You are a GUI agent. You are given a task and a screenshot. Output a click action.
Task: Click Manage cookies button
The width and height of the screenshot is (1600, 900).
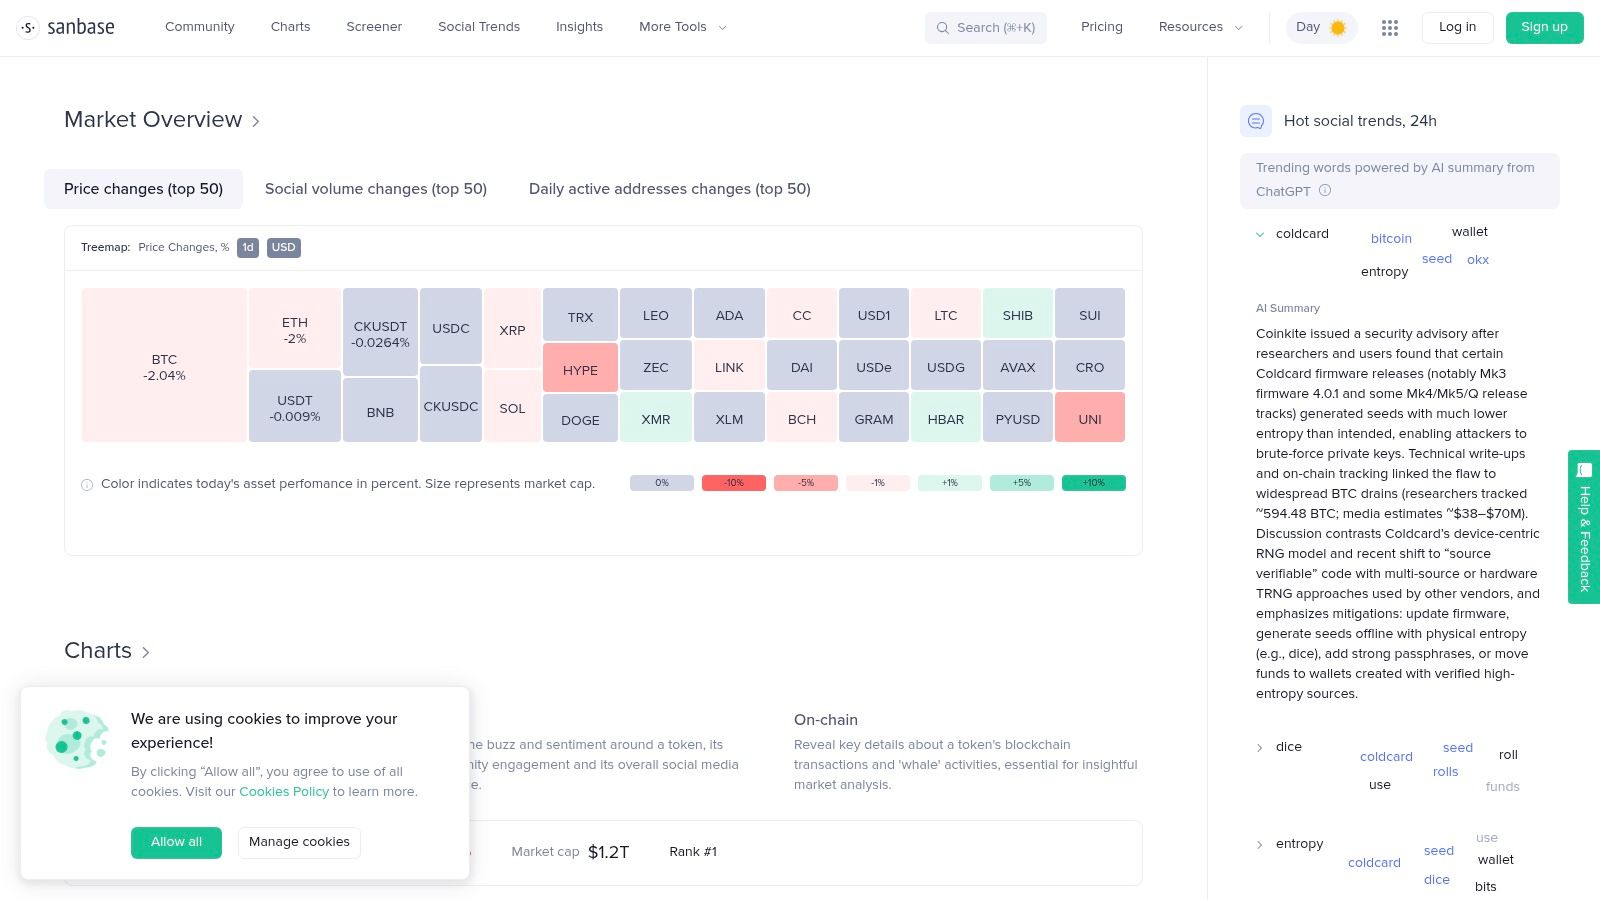pyautogui.click(x=299, y=842)
